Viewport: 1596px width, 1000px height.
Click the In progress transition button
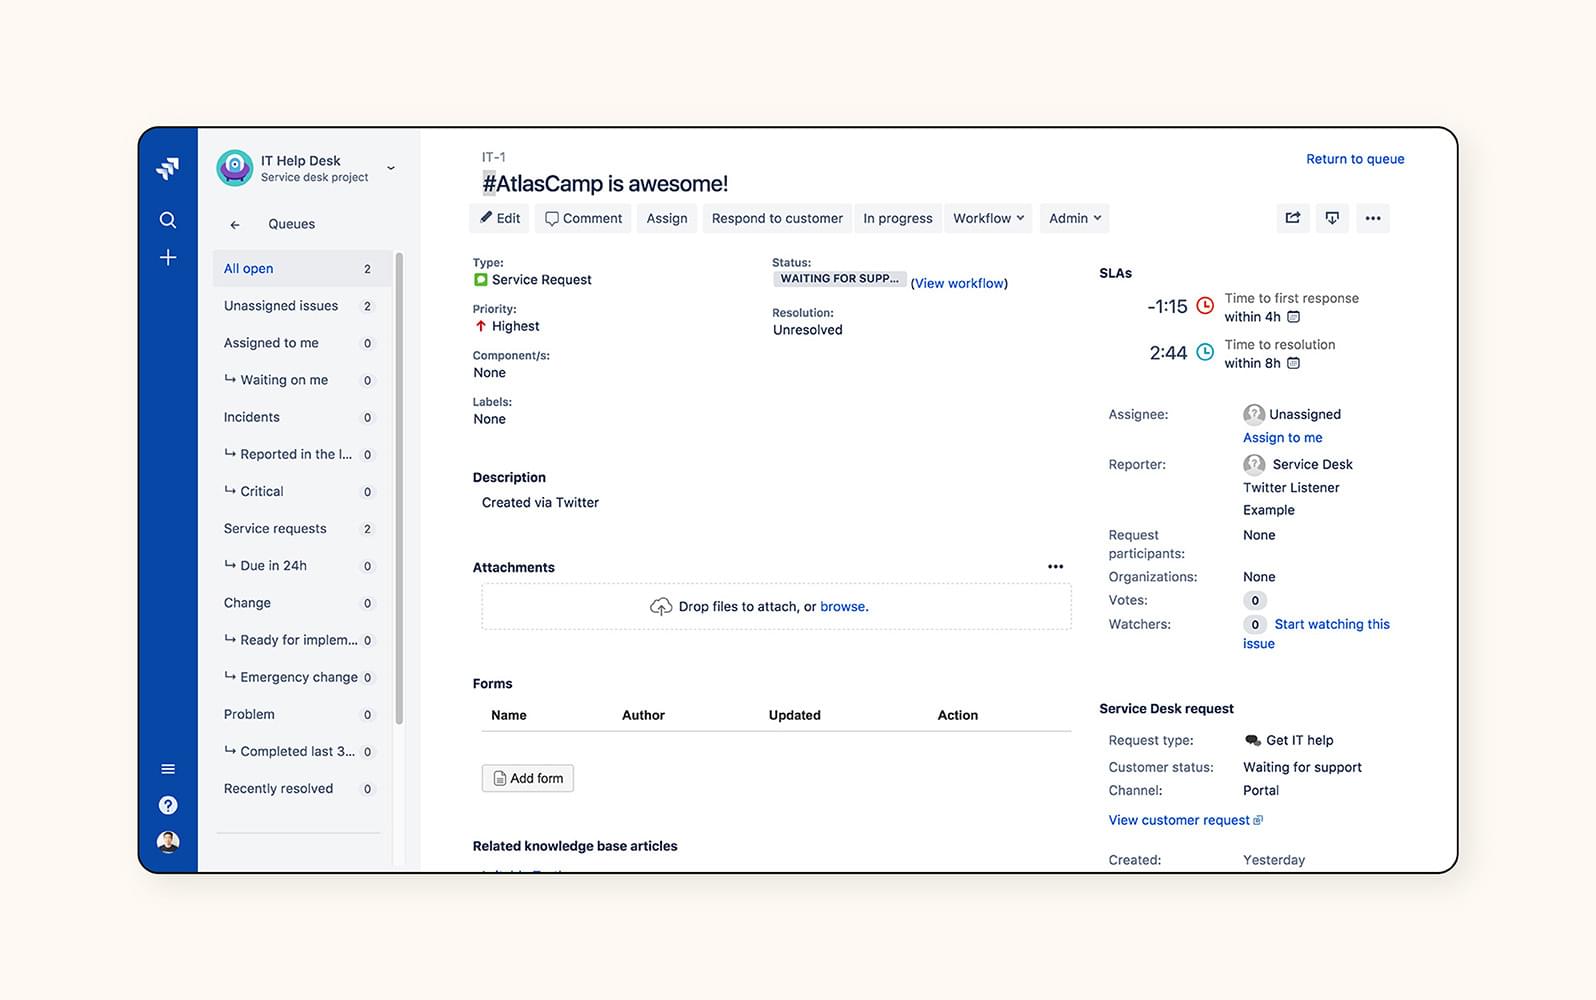point(898,218)
